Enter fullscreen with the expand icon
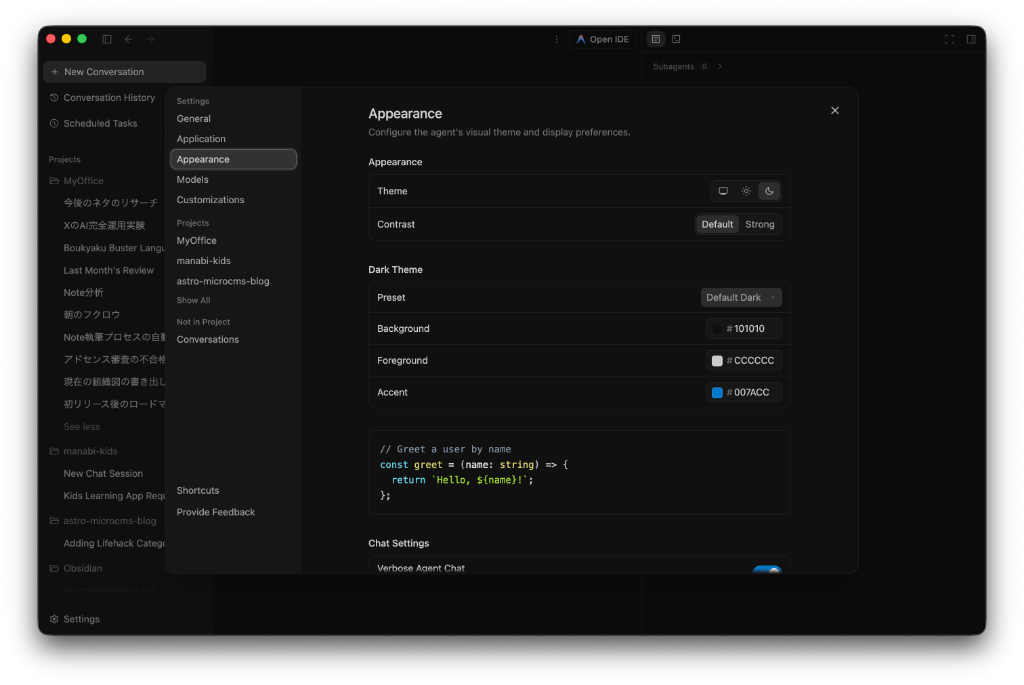 [950, 39]
